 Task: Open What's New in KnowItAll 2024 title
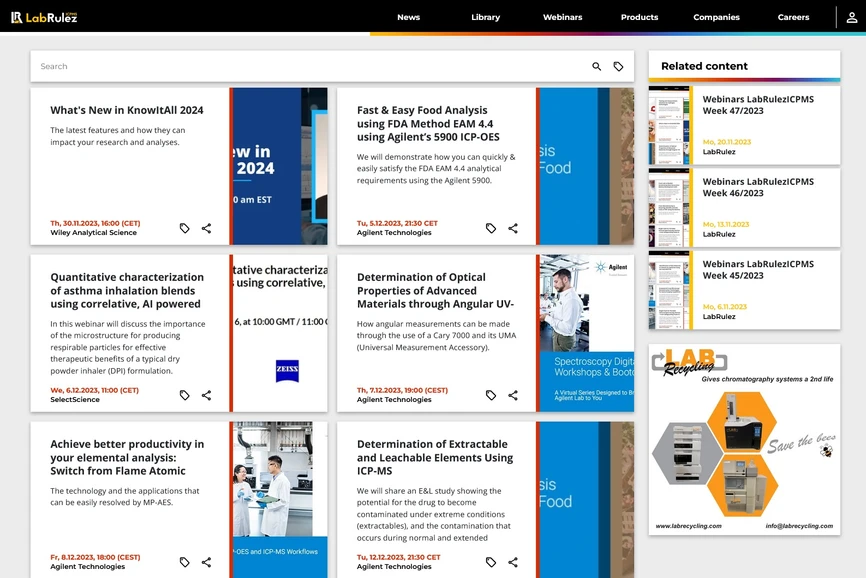(x=127, y=110)
